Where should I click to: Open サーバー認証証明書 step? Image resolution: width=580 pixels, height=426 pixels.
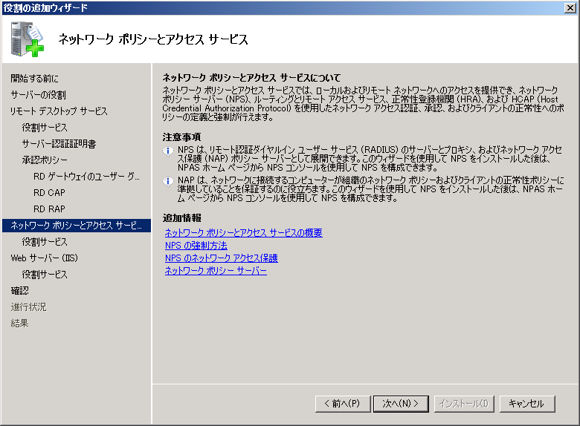tap(59, 144)
